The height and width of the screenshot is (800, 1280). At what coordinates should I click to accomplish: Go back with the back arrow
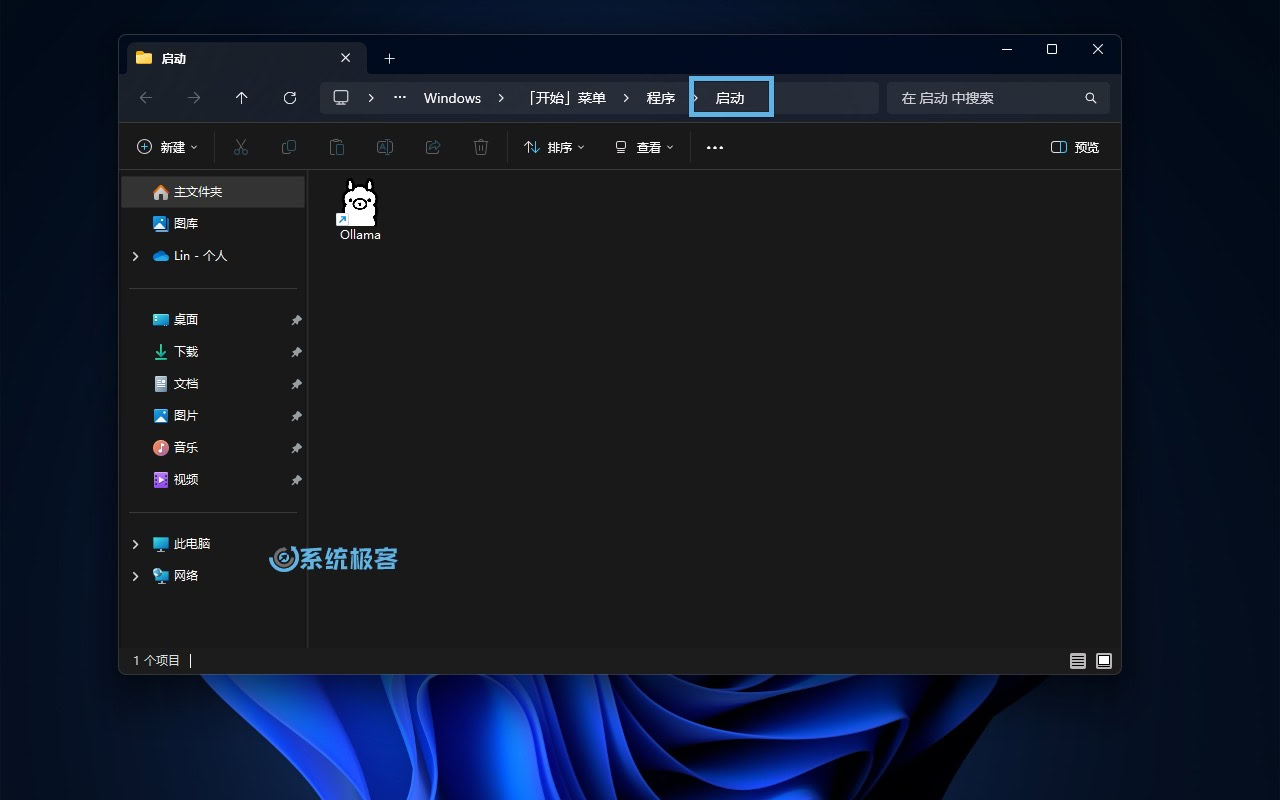146,98
